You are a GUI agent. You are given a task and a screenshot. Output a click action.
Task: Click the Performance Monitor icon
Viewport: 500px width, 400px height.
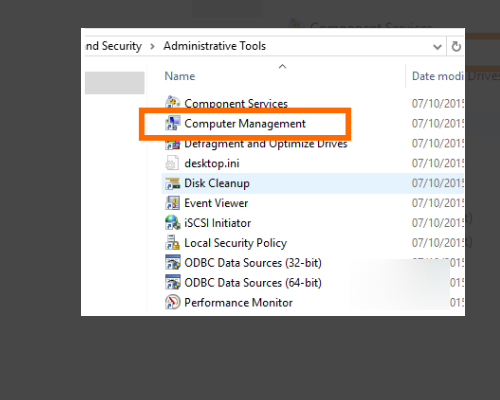coord(173,302)
